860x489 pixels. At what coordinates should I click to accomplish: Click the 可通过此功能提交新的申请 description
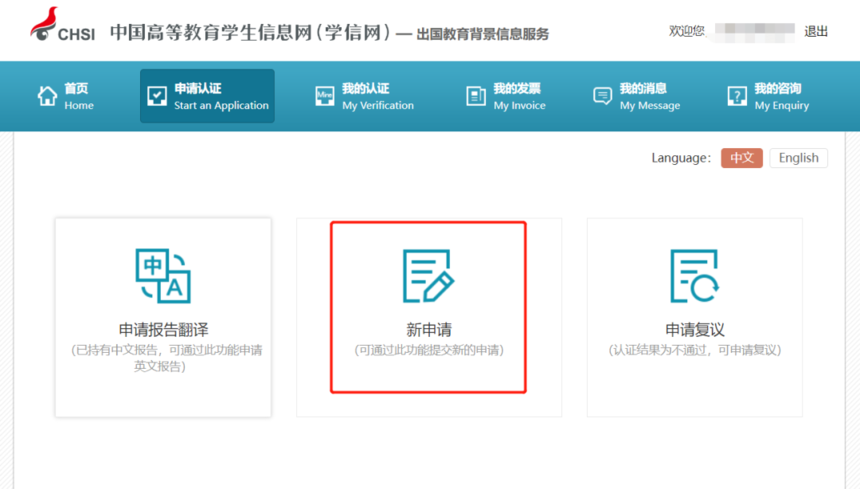[429, 350]
